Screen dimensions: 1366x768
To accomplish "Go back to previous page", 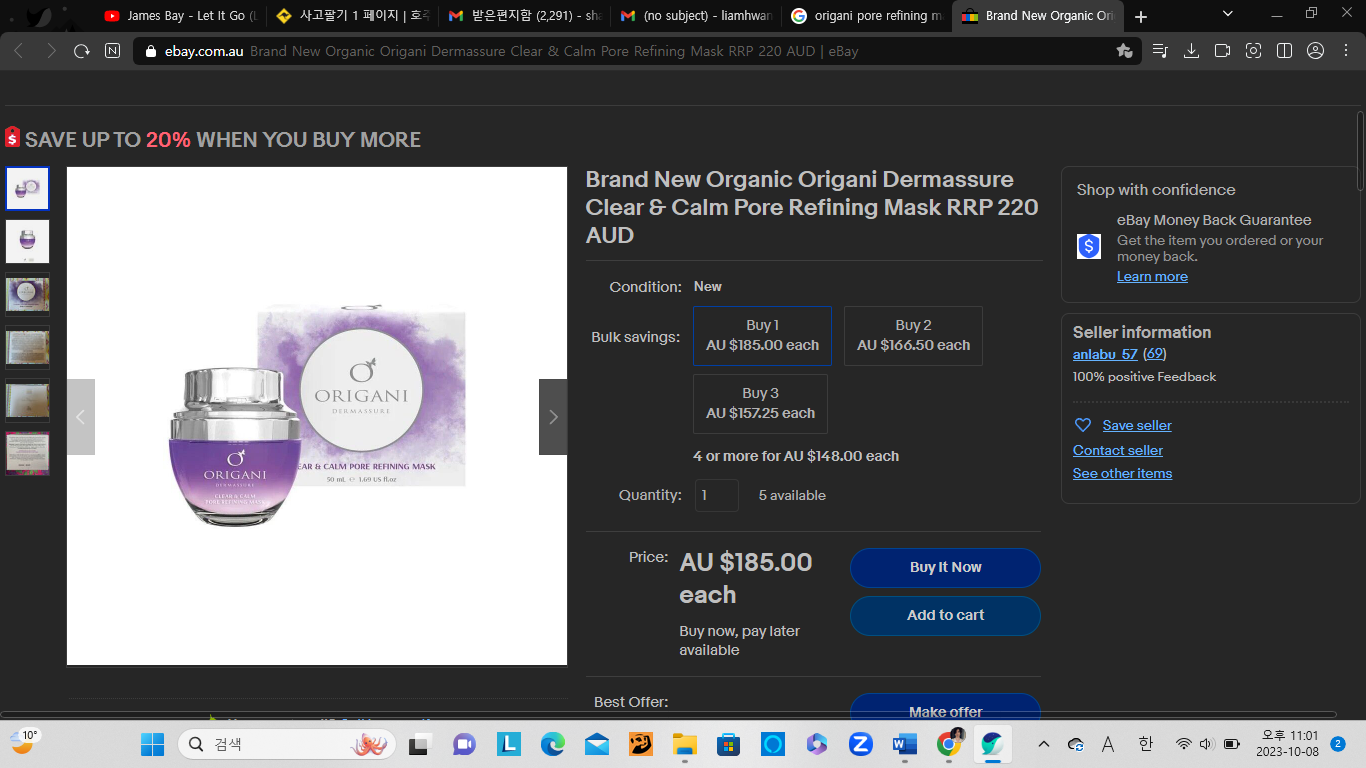I will point(19,51).
